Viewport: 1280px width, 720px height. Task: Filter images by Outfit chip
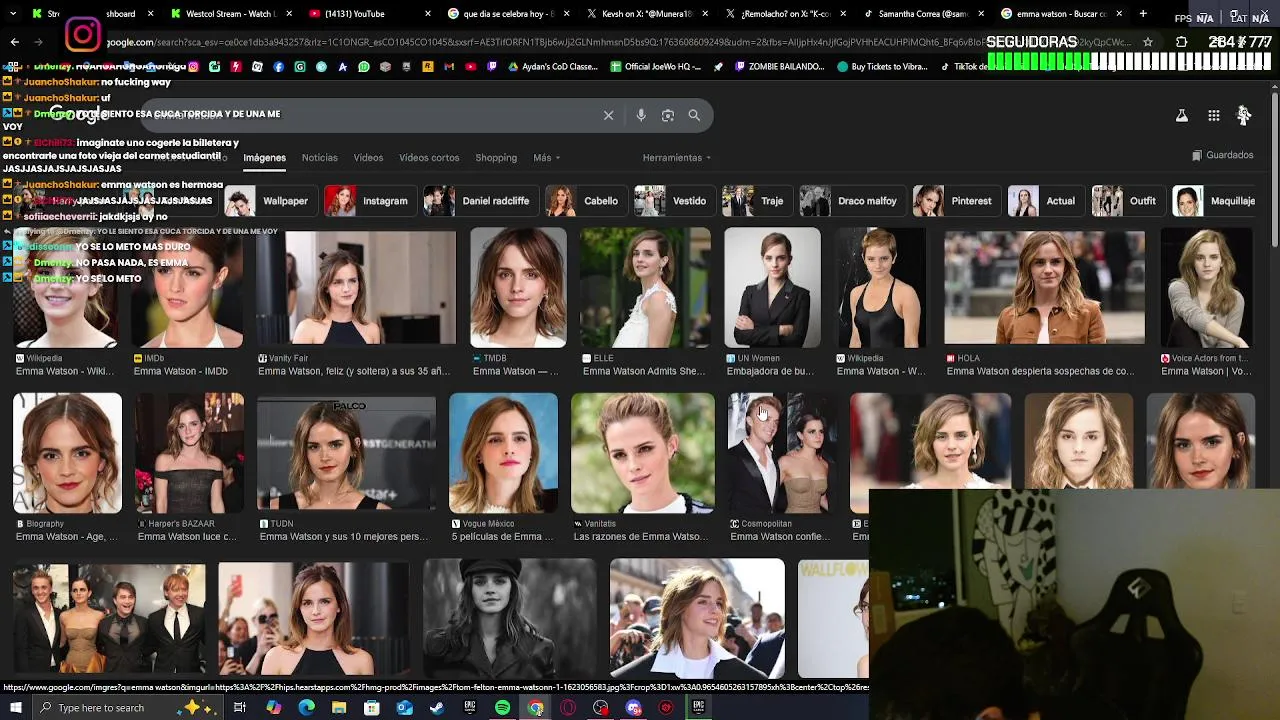pos(1128,201)
